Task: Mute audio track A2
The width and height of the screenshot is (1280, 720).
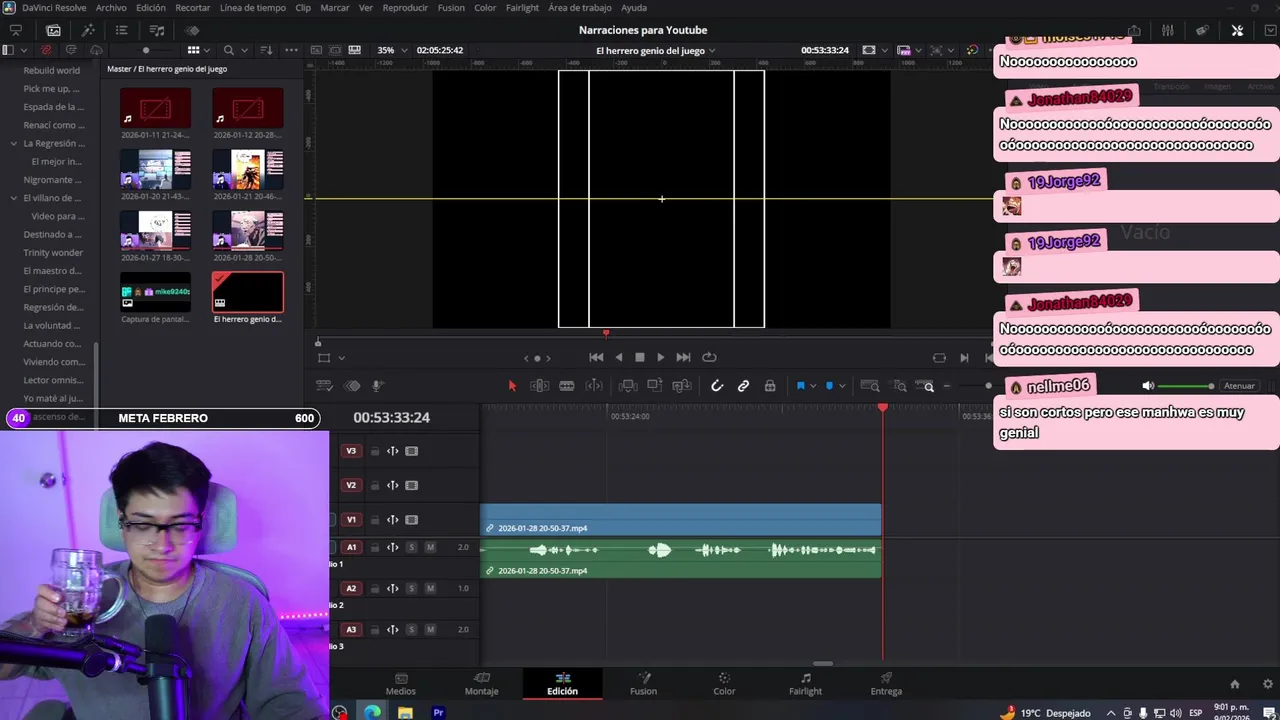Action: (x=430, y=588)
